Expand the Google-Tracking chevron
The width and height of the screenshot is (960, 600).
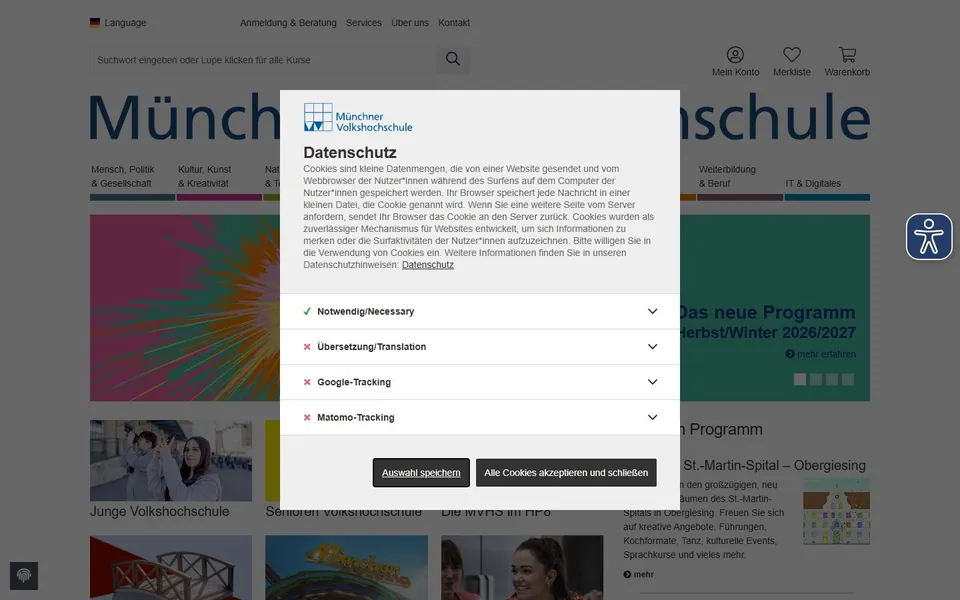click(653, 382)
